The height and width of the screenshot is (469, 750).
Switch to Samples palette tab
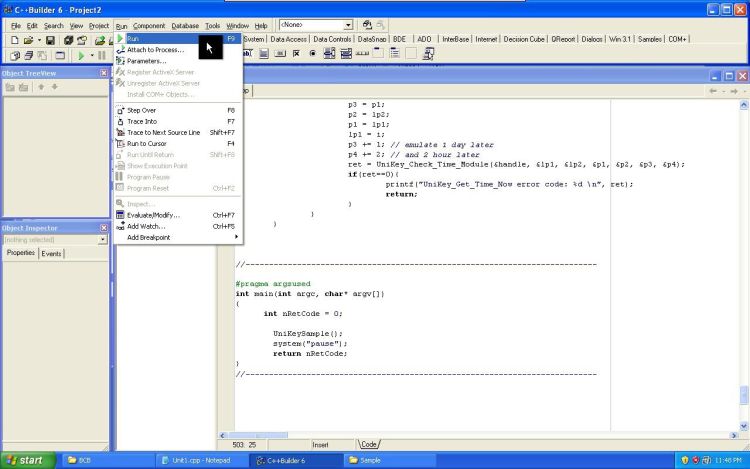[650, 39]
